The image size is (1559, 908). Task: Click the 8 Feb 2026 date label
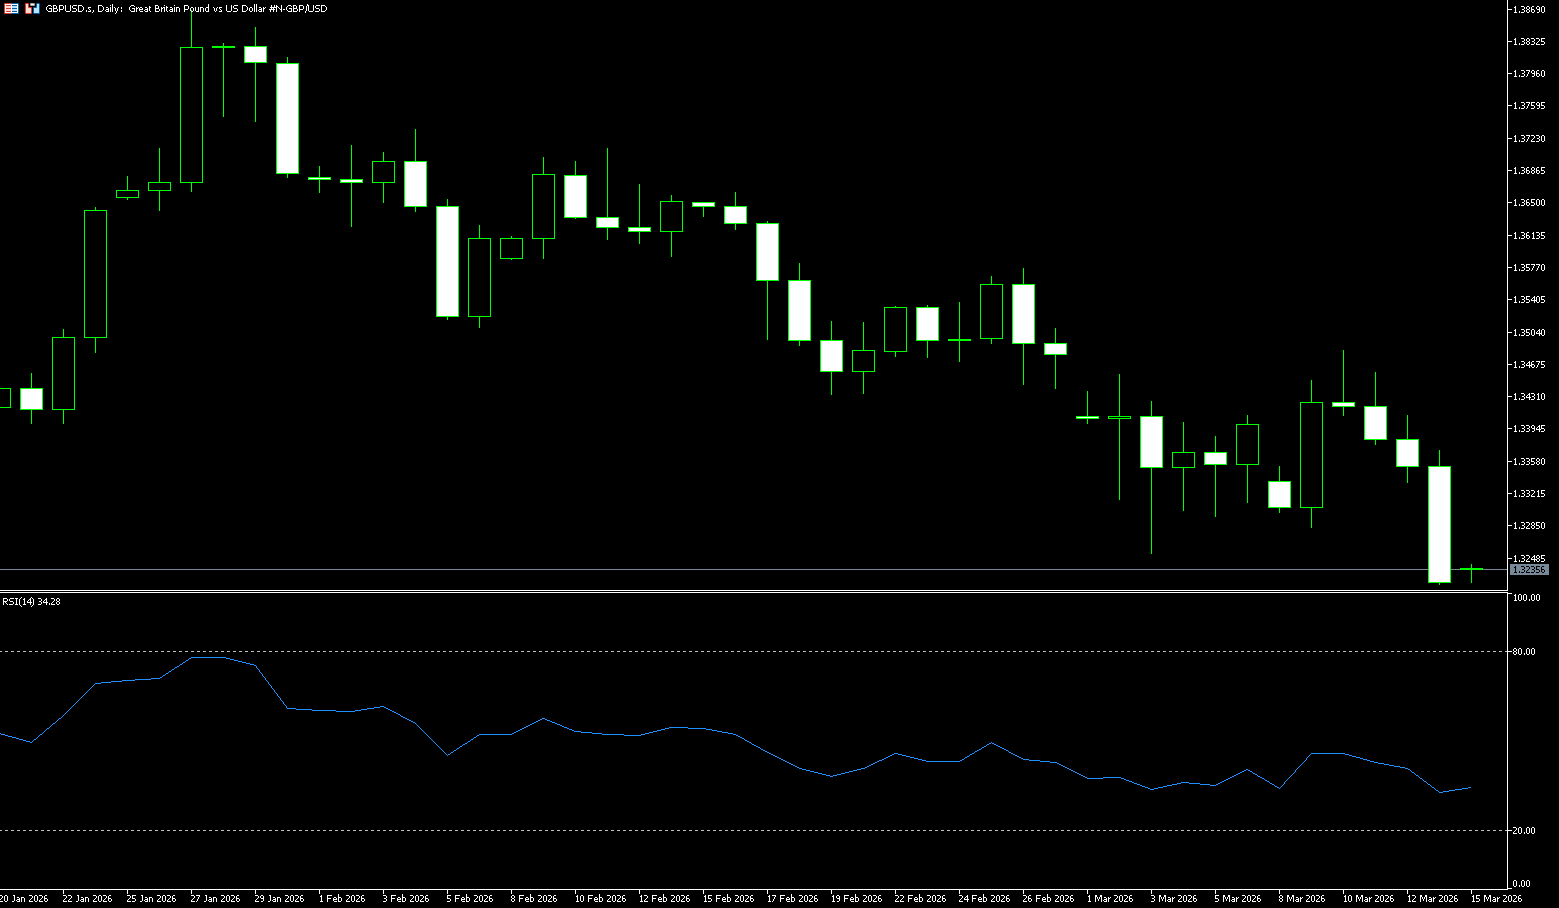pos(533,899)
